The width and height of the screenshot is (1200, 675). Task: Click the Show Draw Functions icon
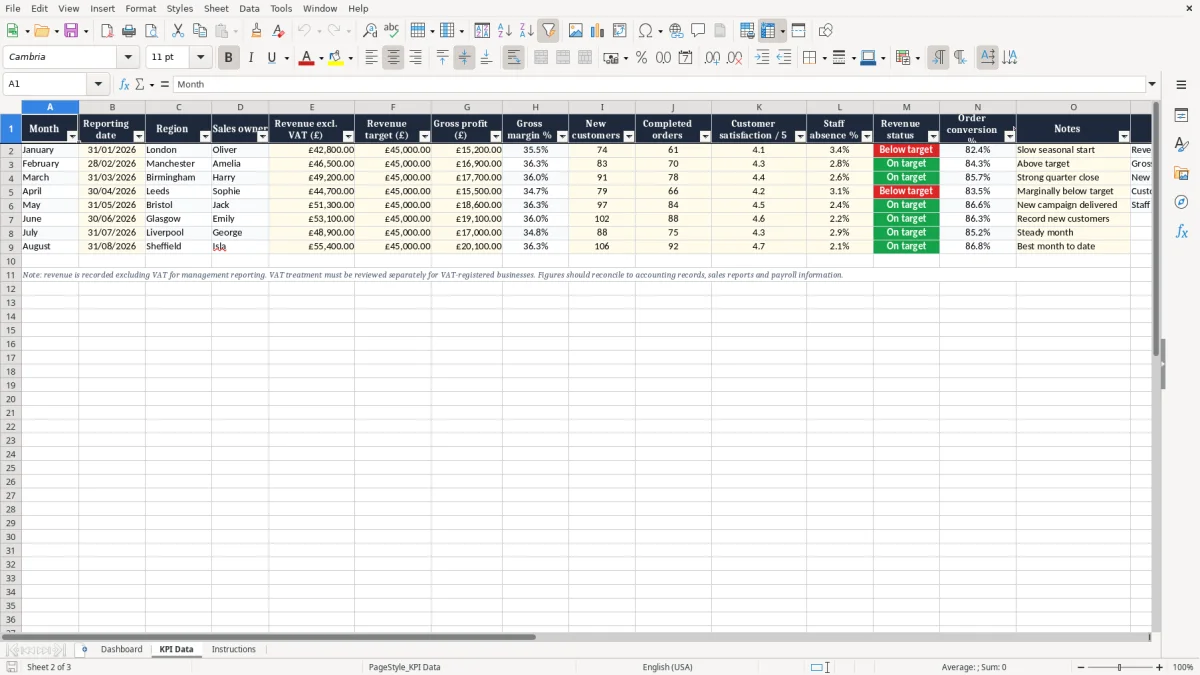point(825,31)
